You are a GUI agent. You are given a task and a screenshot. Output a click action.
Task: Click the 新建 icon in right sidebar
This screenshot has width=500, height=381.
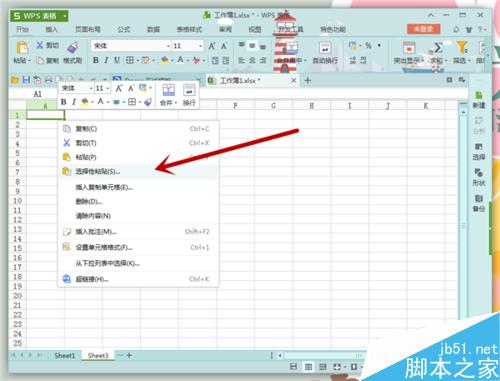(479, 95)
